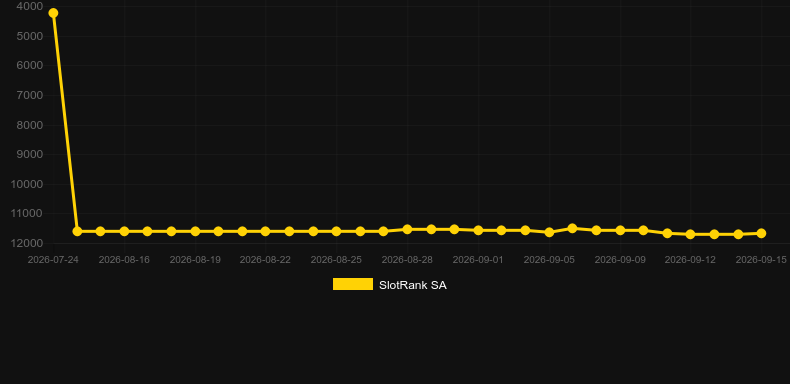This screenshot has width=790, height=384.
Task: Click the data point above 2026-09-09
Action: click(620, 230)
